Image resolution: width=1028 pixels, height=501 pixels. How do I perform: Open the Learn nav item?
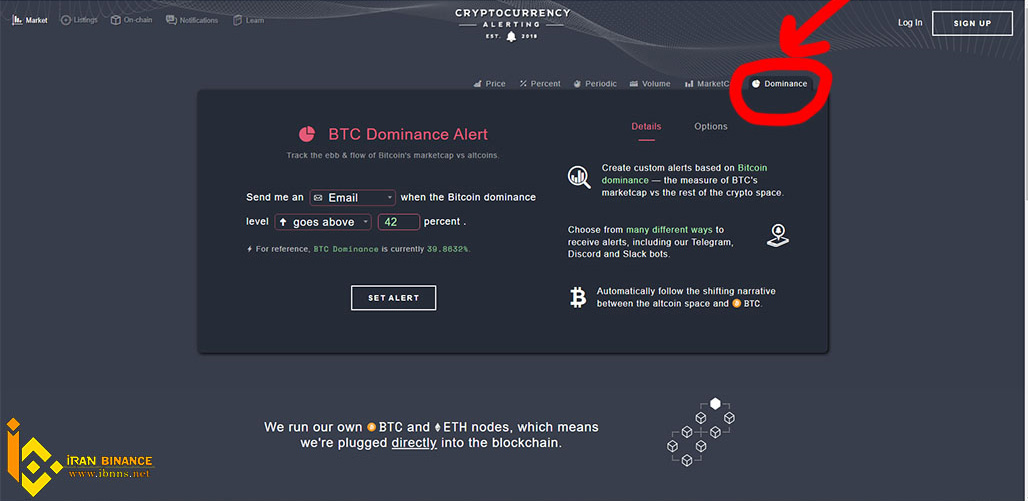[x=248, y=20]
